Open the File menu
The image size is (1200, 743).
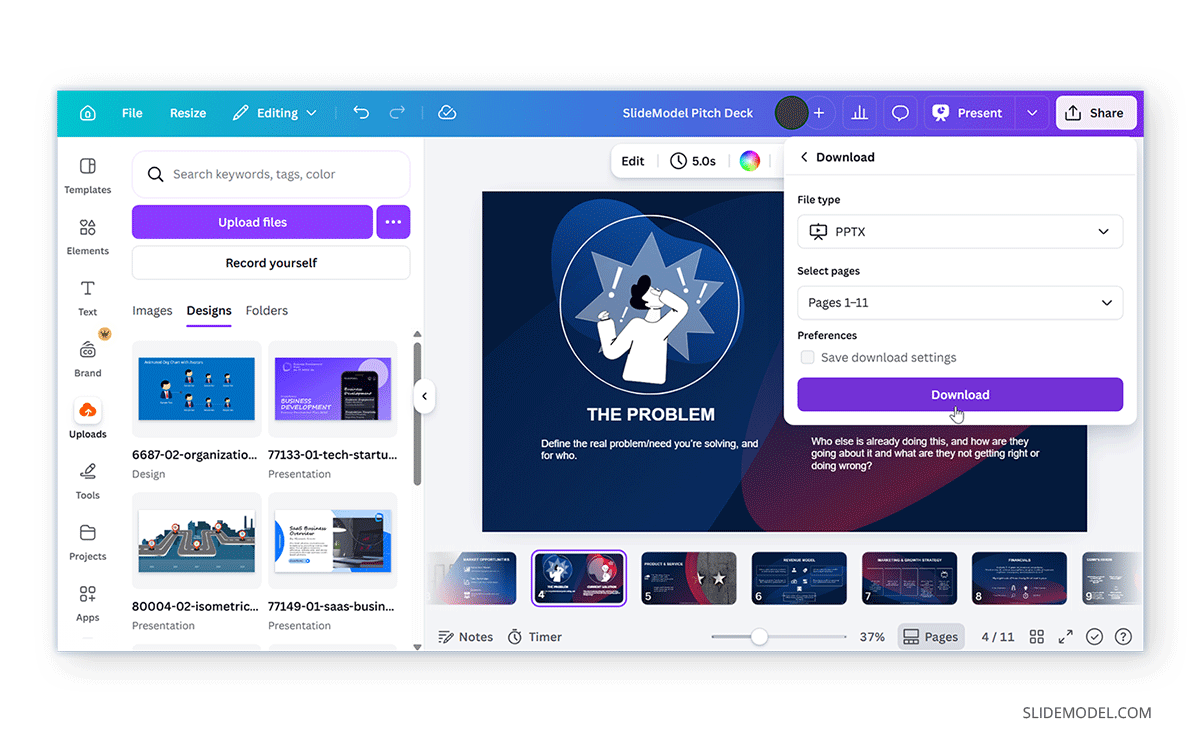click(x=131, y=113)
